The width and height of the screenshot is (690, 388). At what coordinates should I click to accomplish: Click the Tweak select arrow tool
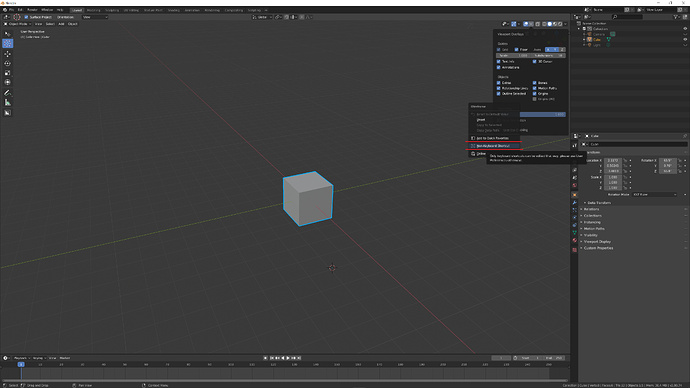click(x=7, y=34)
